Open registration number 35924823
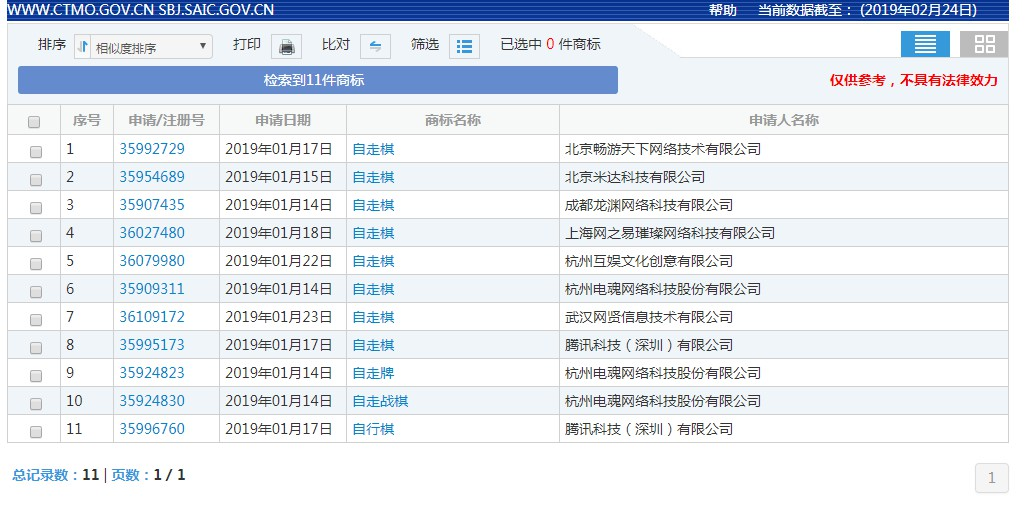This screenshot has width=1025, height=507. click(x=152, y=373)
